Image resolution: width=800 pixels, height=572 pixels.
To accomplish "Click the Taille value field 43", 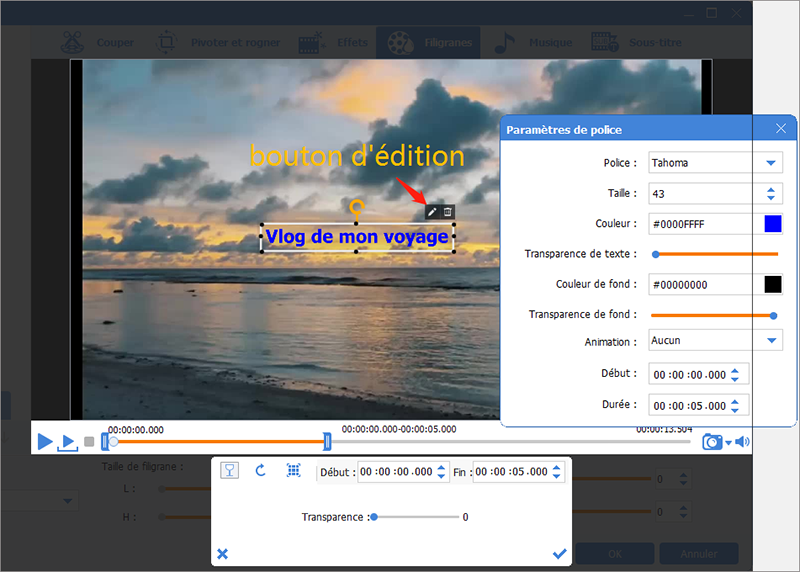I will 706,194.
